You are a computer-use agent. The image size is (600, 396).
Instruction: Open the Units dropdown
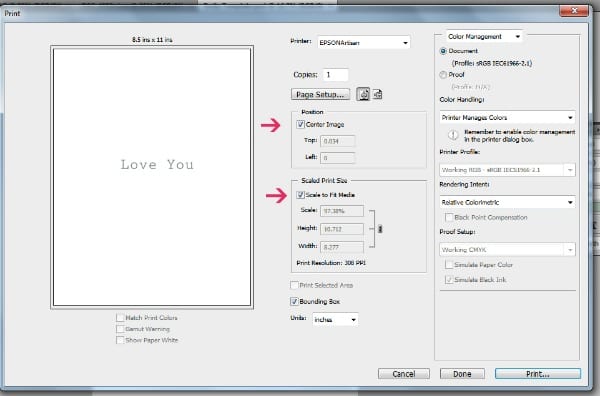(x=335, y=319)
